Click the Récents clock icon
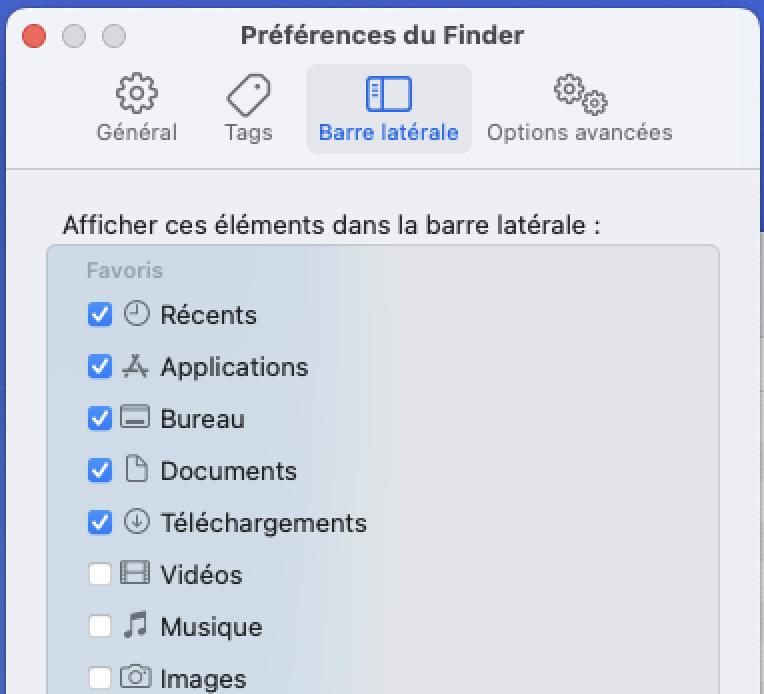Screen dimensions: 764x694 (x=135, y=314)
